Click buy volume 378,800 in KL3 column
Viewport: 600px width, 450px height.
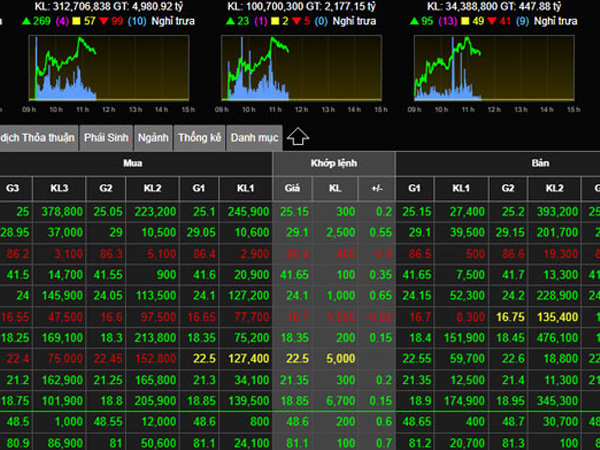[x=62, y=212]
